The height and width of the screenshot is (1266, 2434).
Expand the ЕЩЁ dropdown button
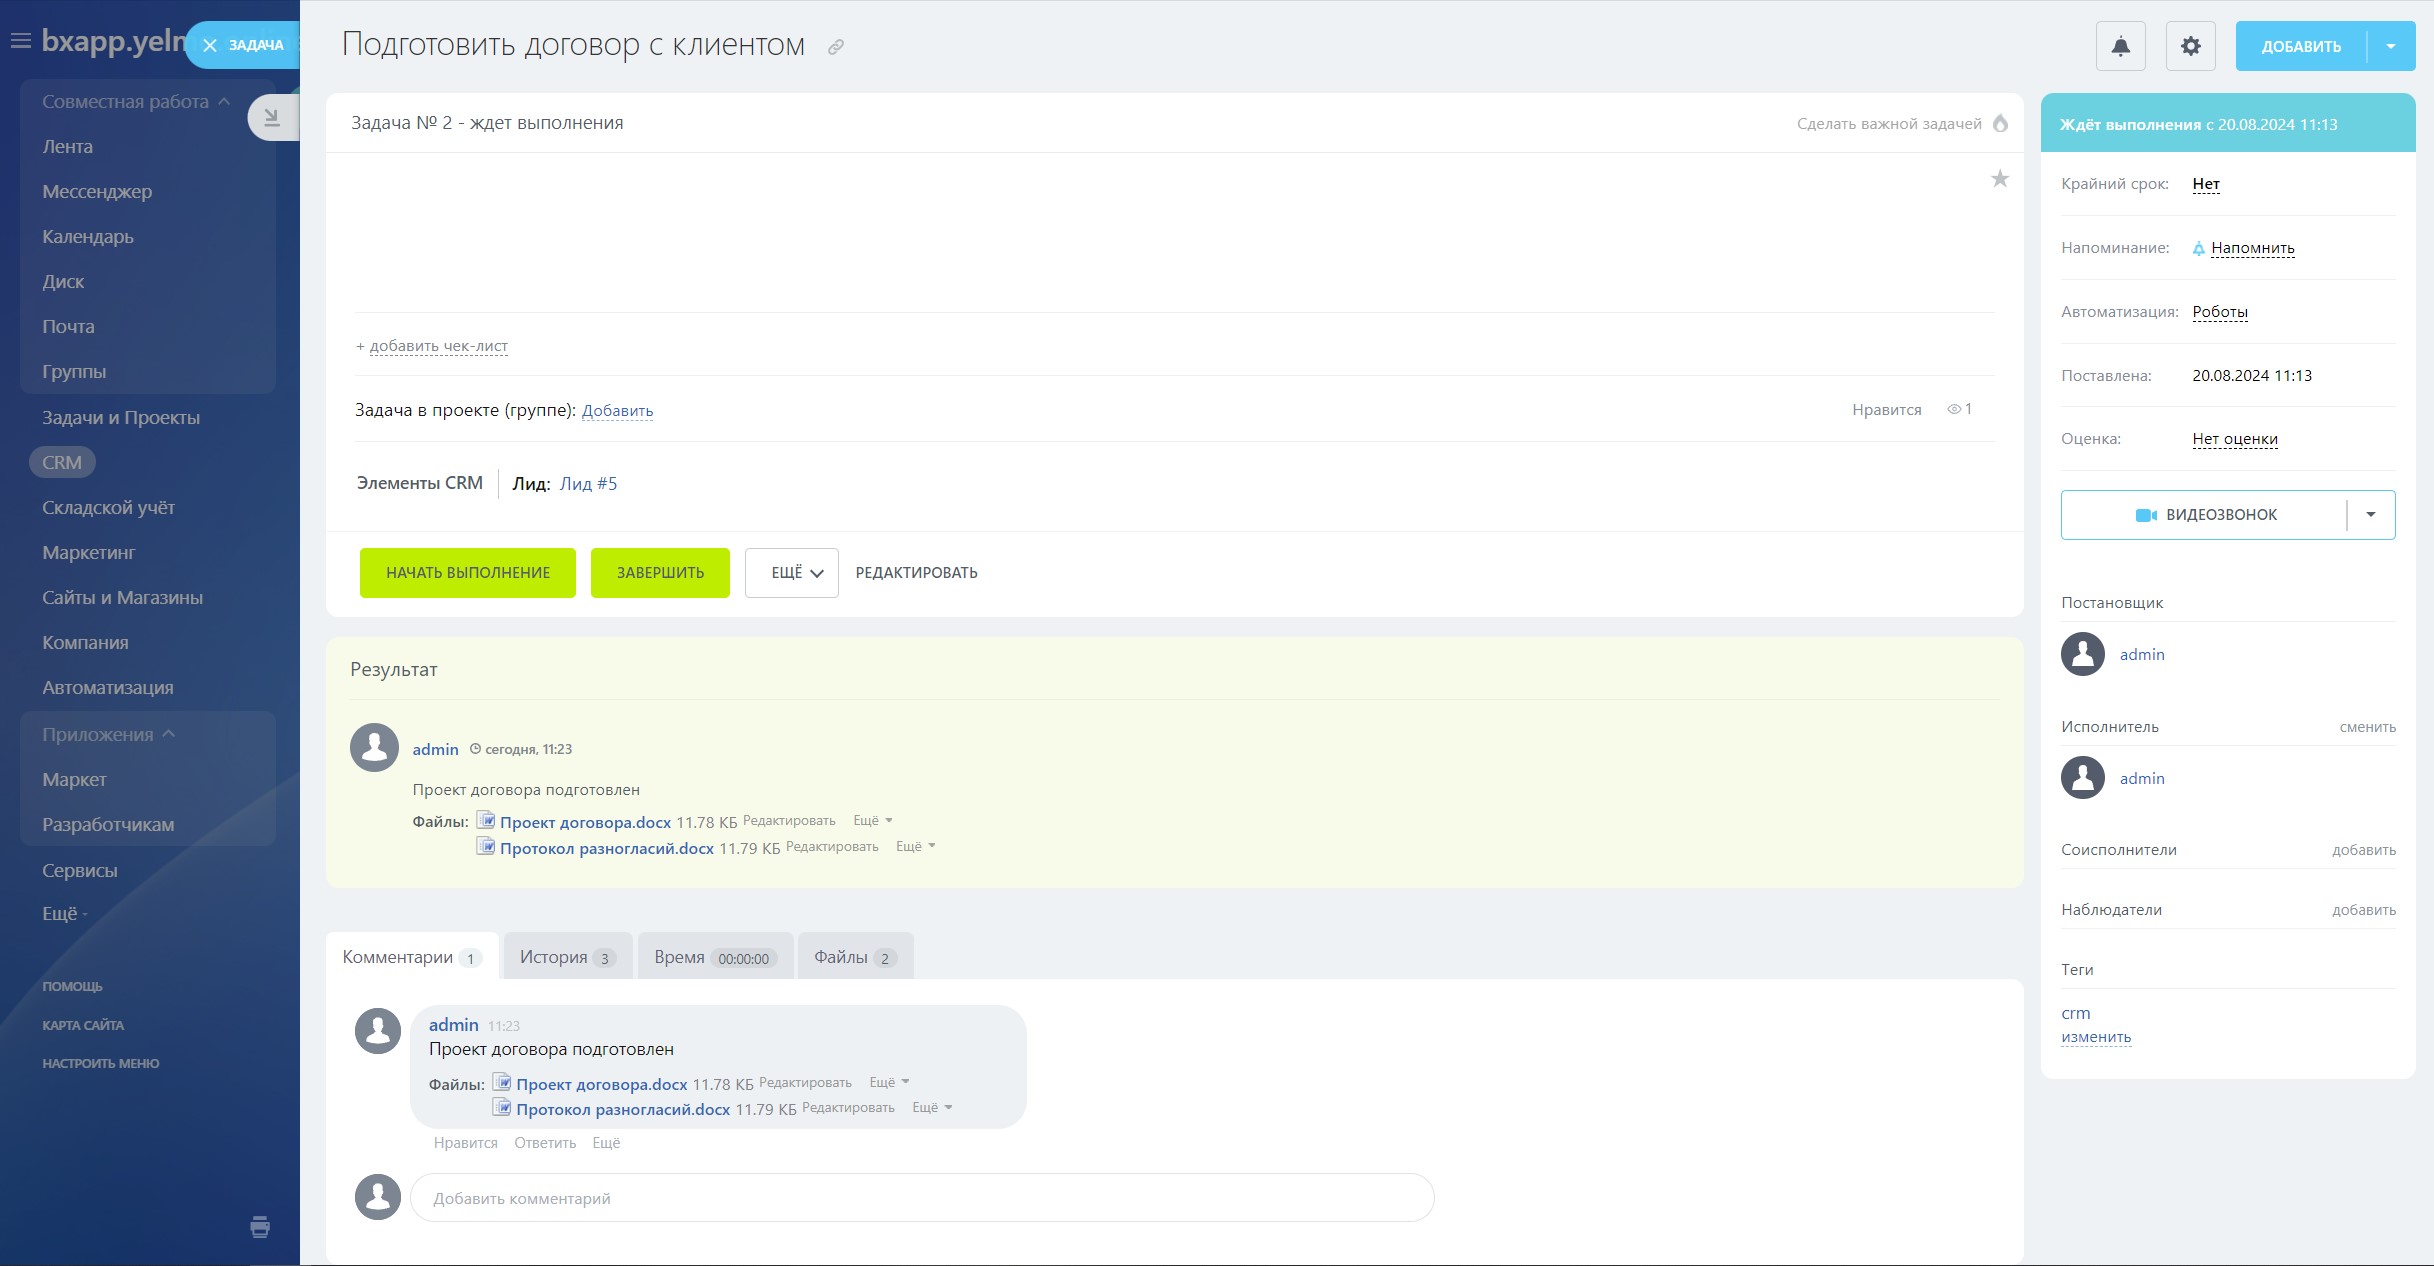click(791, 573)
